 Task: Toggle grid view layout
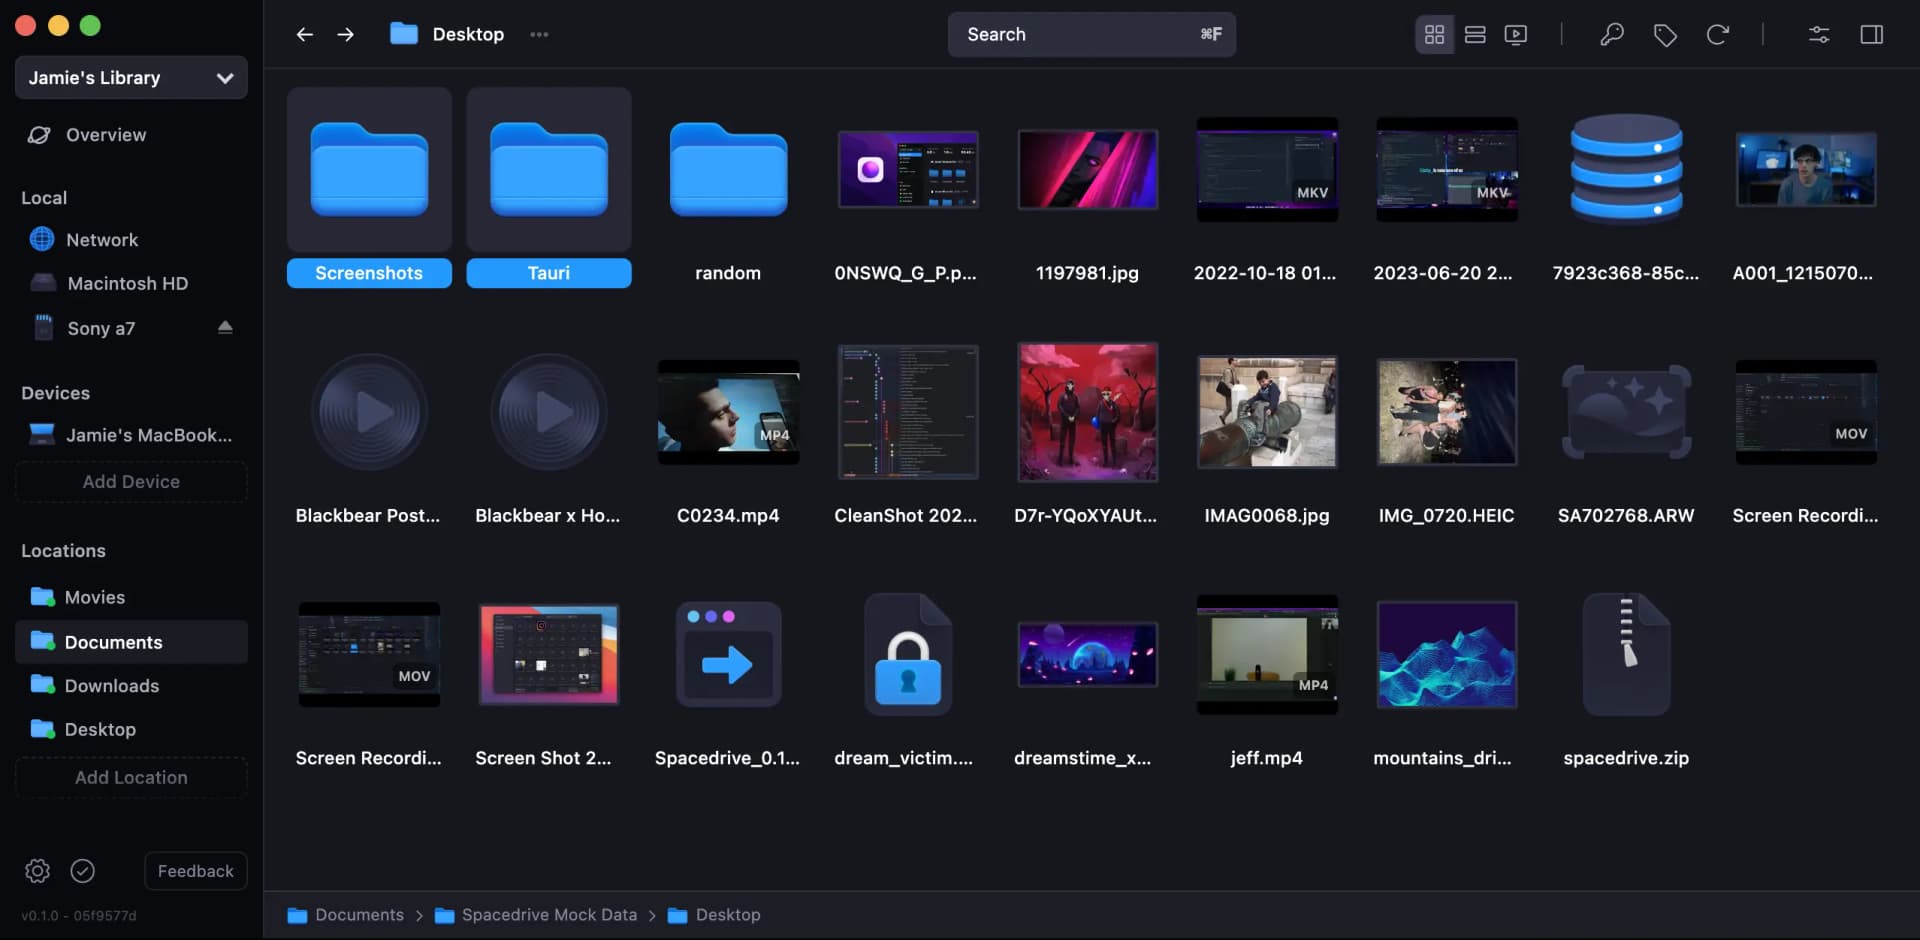(x=1434, y=34)
